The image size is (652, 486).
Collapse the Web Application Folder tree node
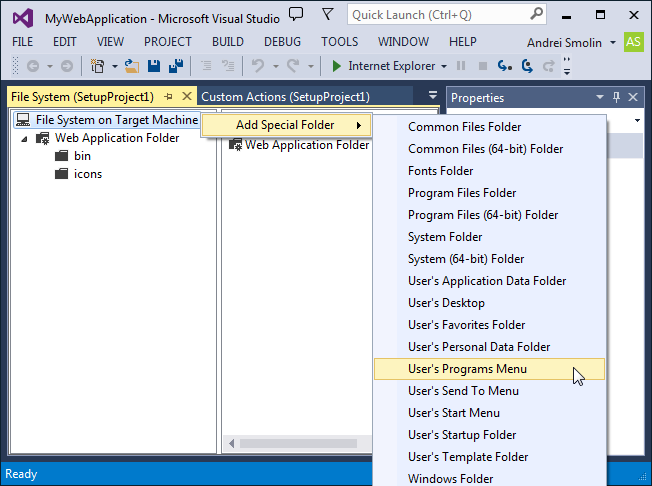pyautogui.click(x=24, y=139)
